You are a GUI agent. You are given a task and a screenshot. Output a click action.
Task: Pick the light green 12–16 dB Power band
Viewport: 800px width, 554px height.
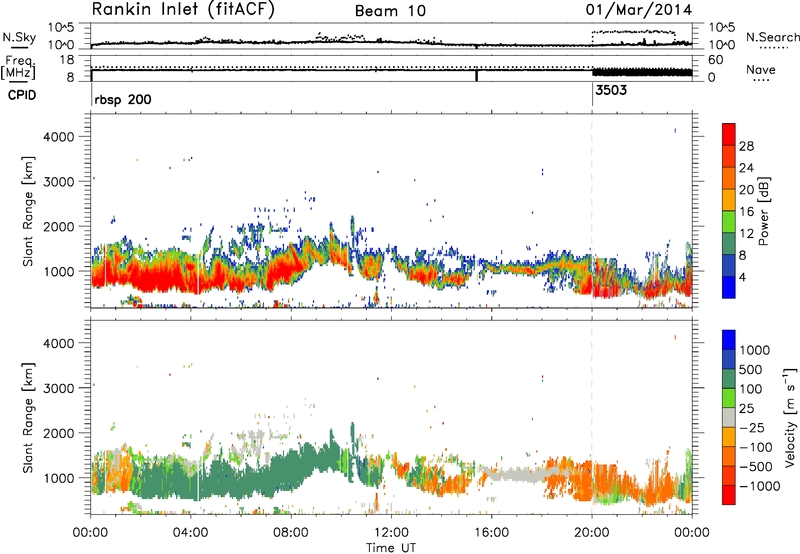[x=729, y=222]
